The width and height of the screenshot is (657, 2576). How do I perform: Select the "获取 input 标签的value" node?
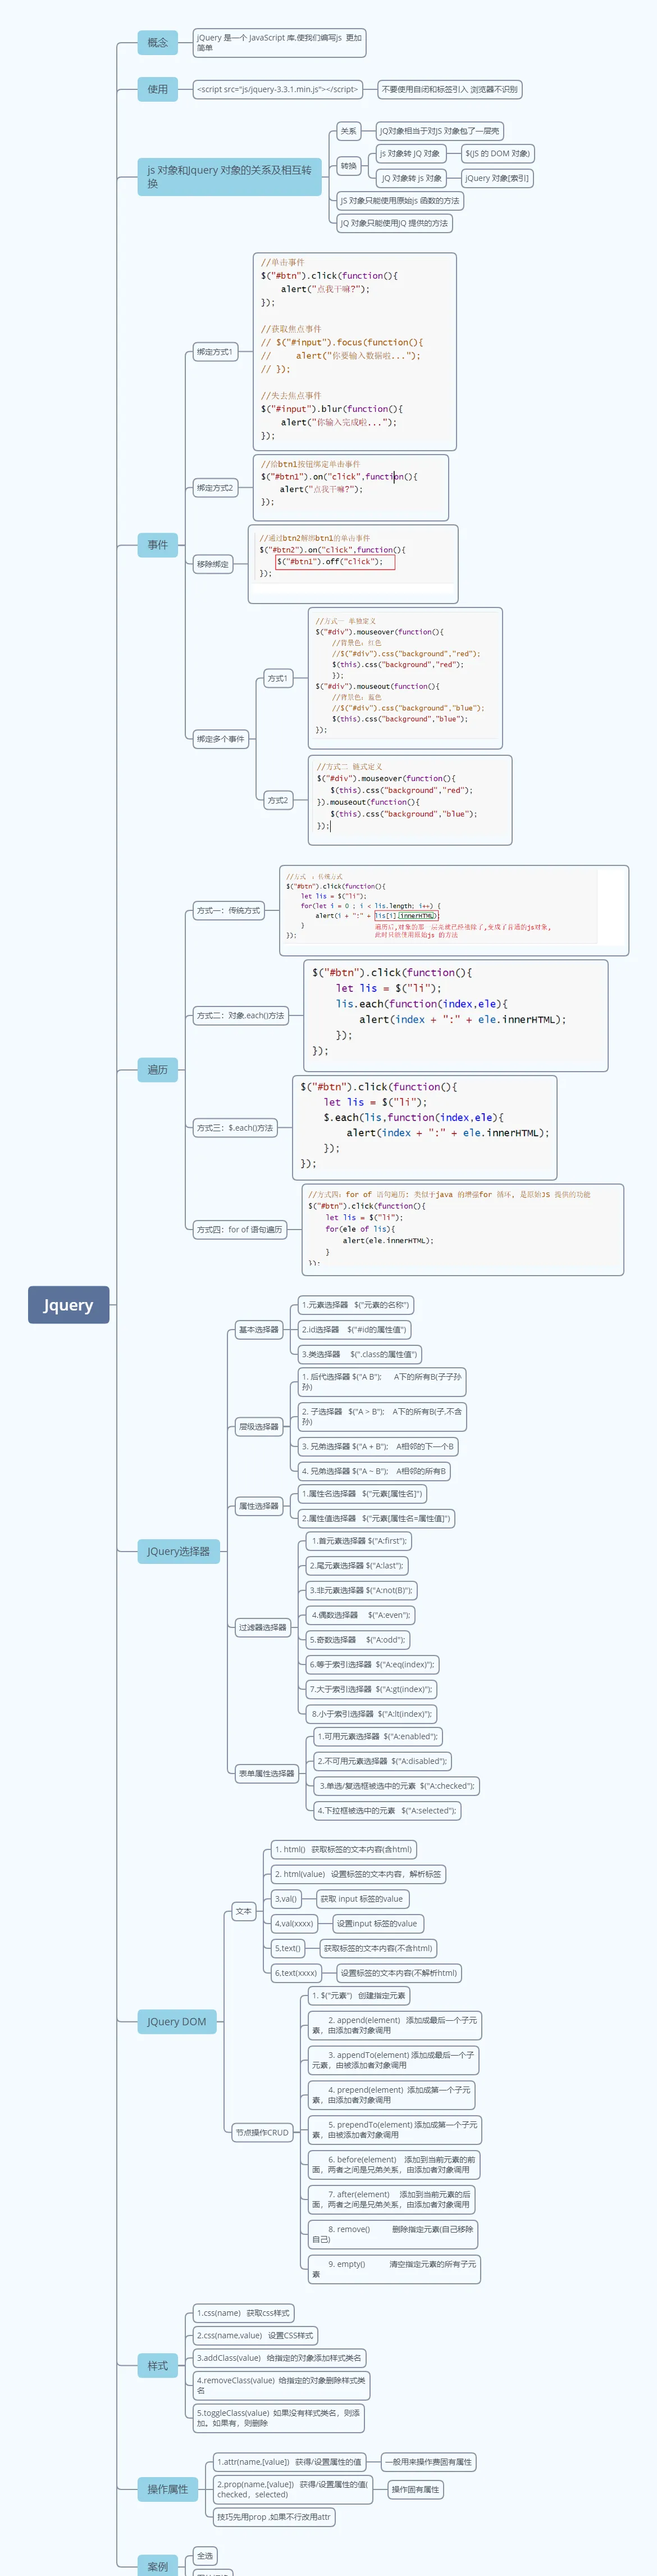point(362,1898)
